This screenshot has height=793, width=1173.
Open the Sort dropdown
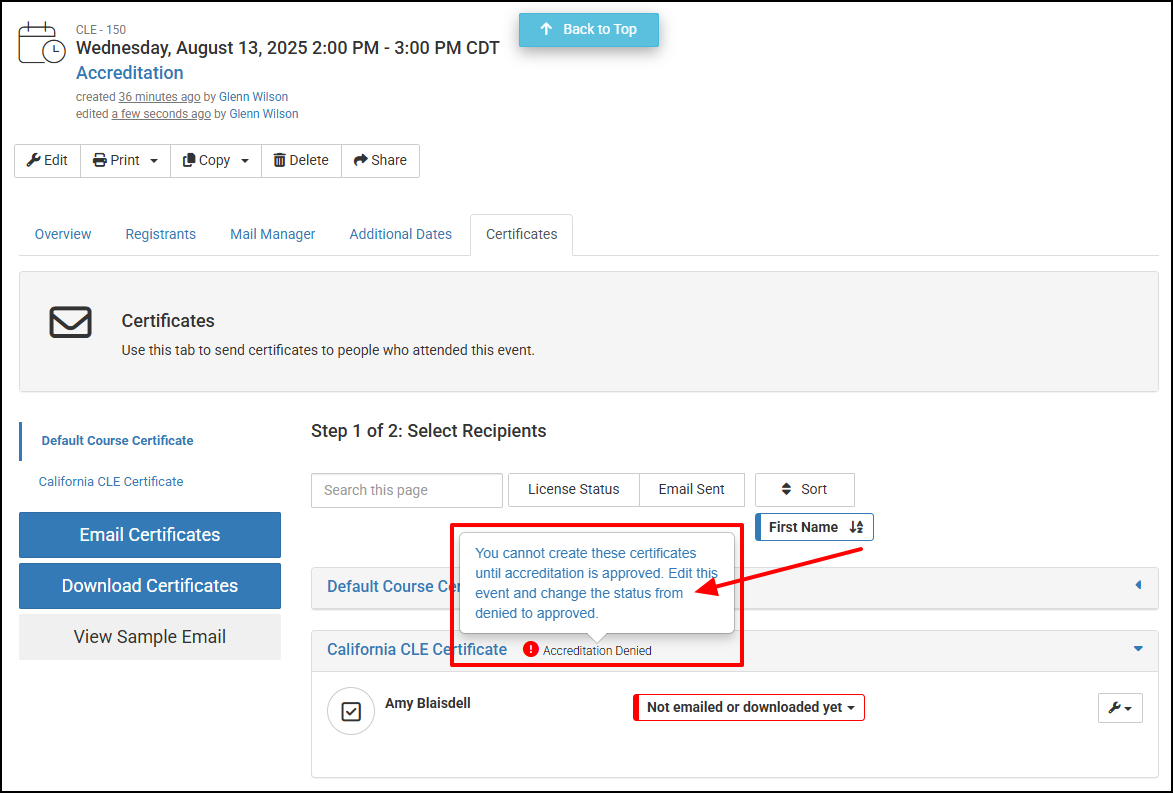pyautogui.click(x=804, y=489)
